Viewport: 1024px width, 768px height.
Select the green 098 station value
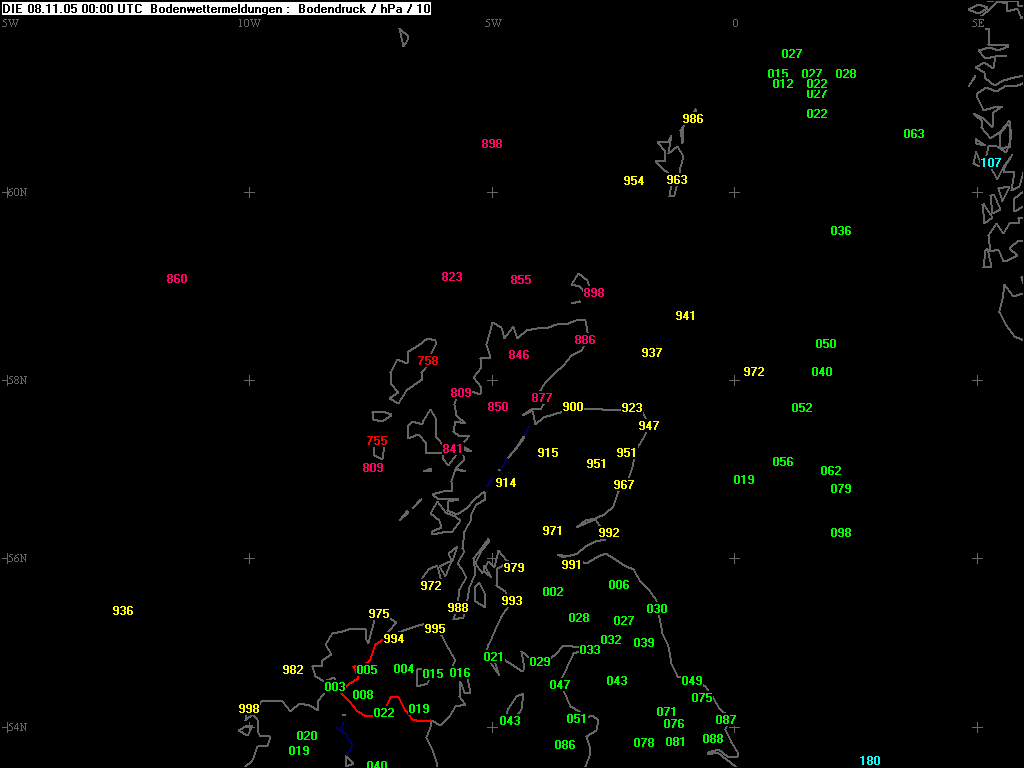click(x=840, y=533)
